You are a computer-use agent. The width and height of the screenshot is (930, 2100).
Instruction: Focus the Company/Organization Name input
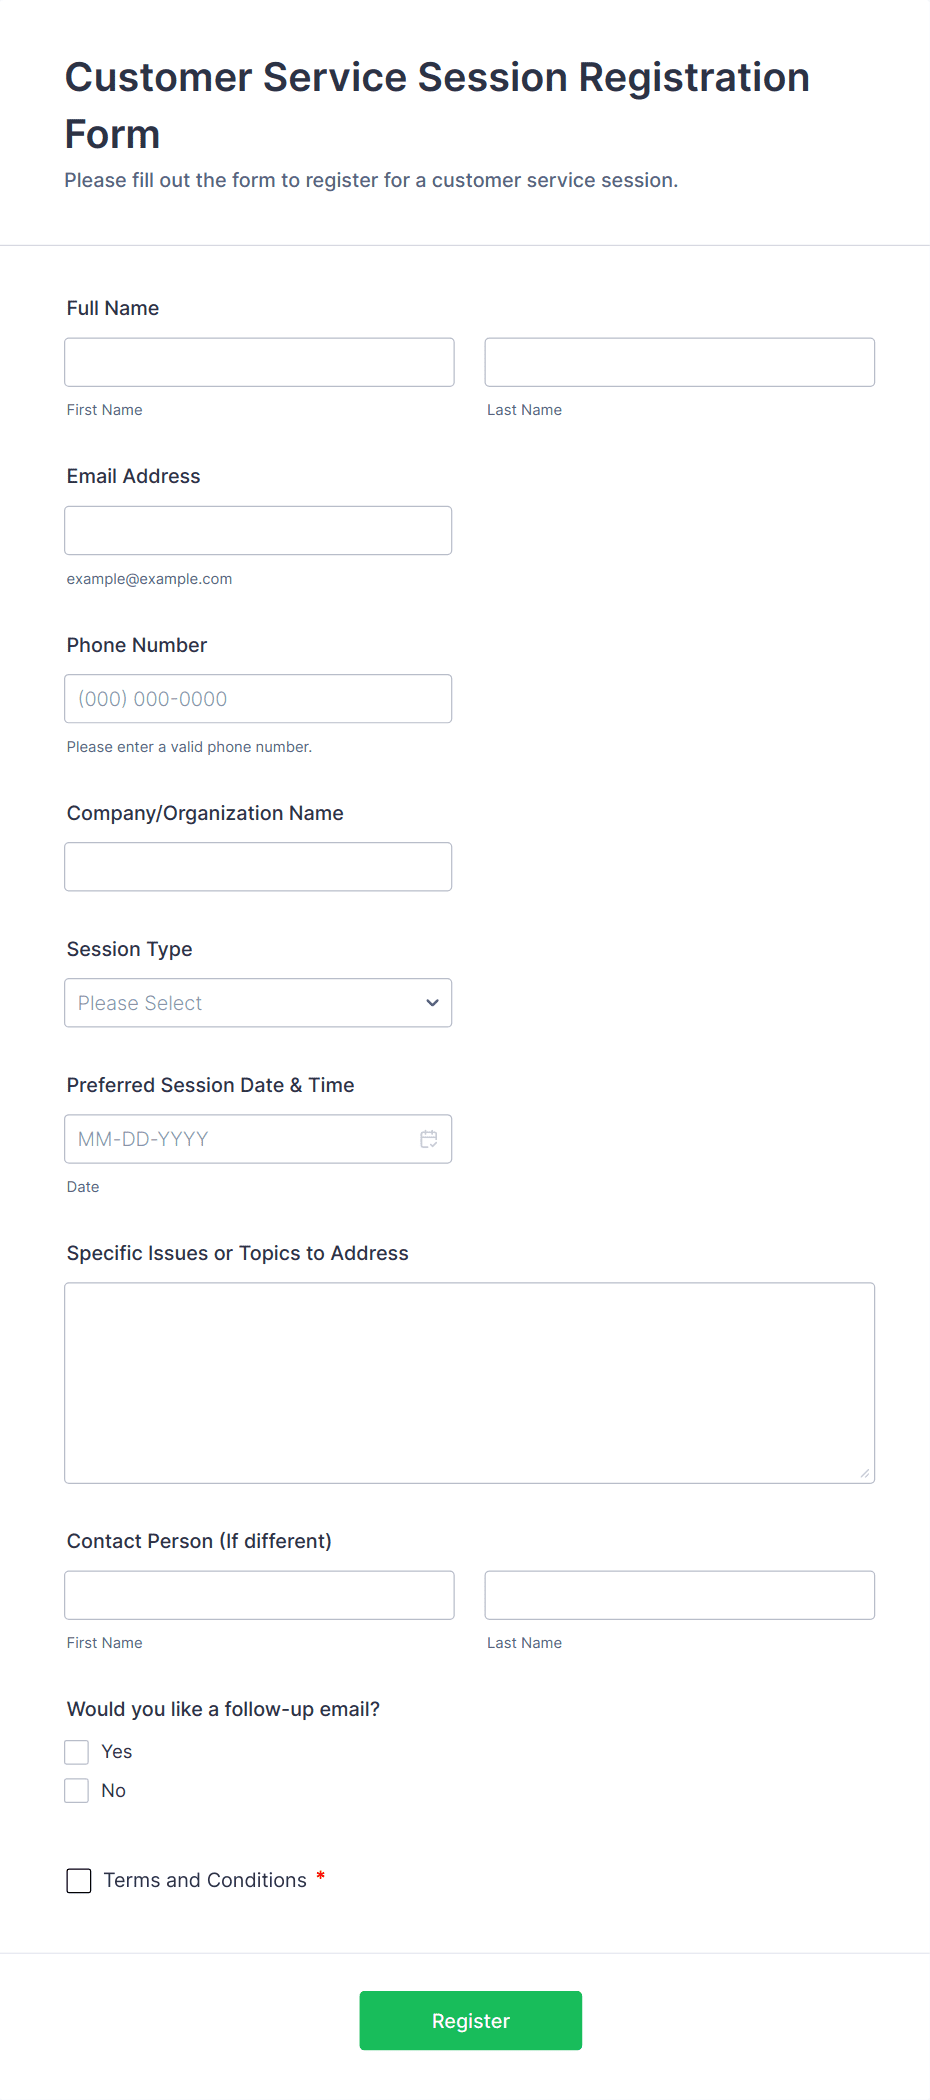click(x=258, y=867)
